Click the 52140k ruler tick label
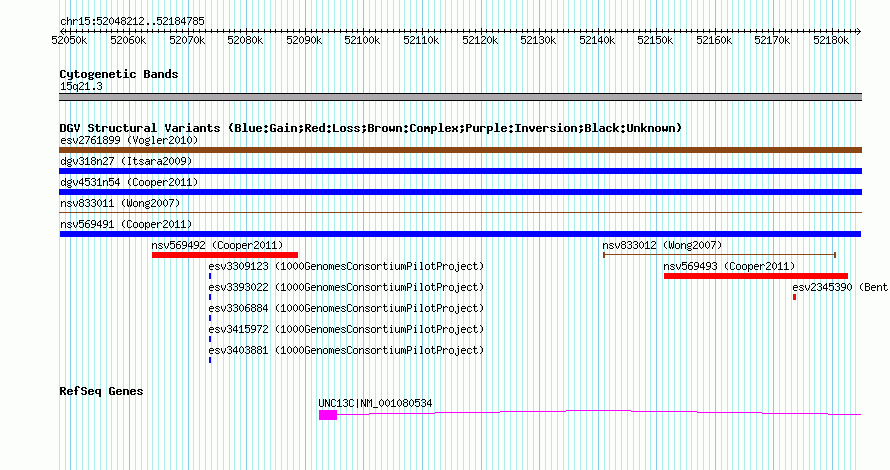The image size is (890, 470). tap(597, 40)
